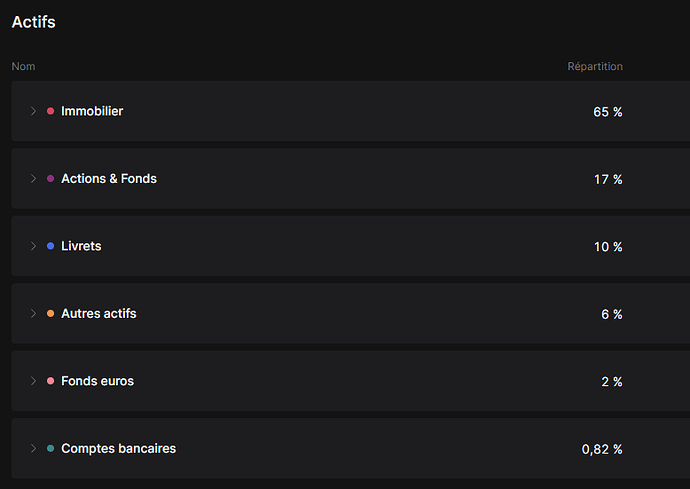
Task: Expand the Livrets row chevron
Action: [33, 246]
